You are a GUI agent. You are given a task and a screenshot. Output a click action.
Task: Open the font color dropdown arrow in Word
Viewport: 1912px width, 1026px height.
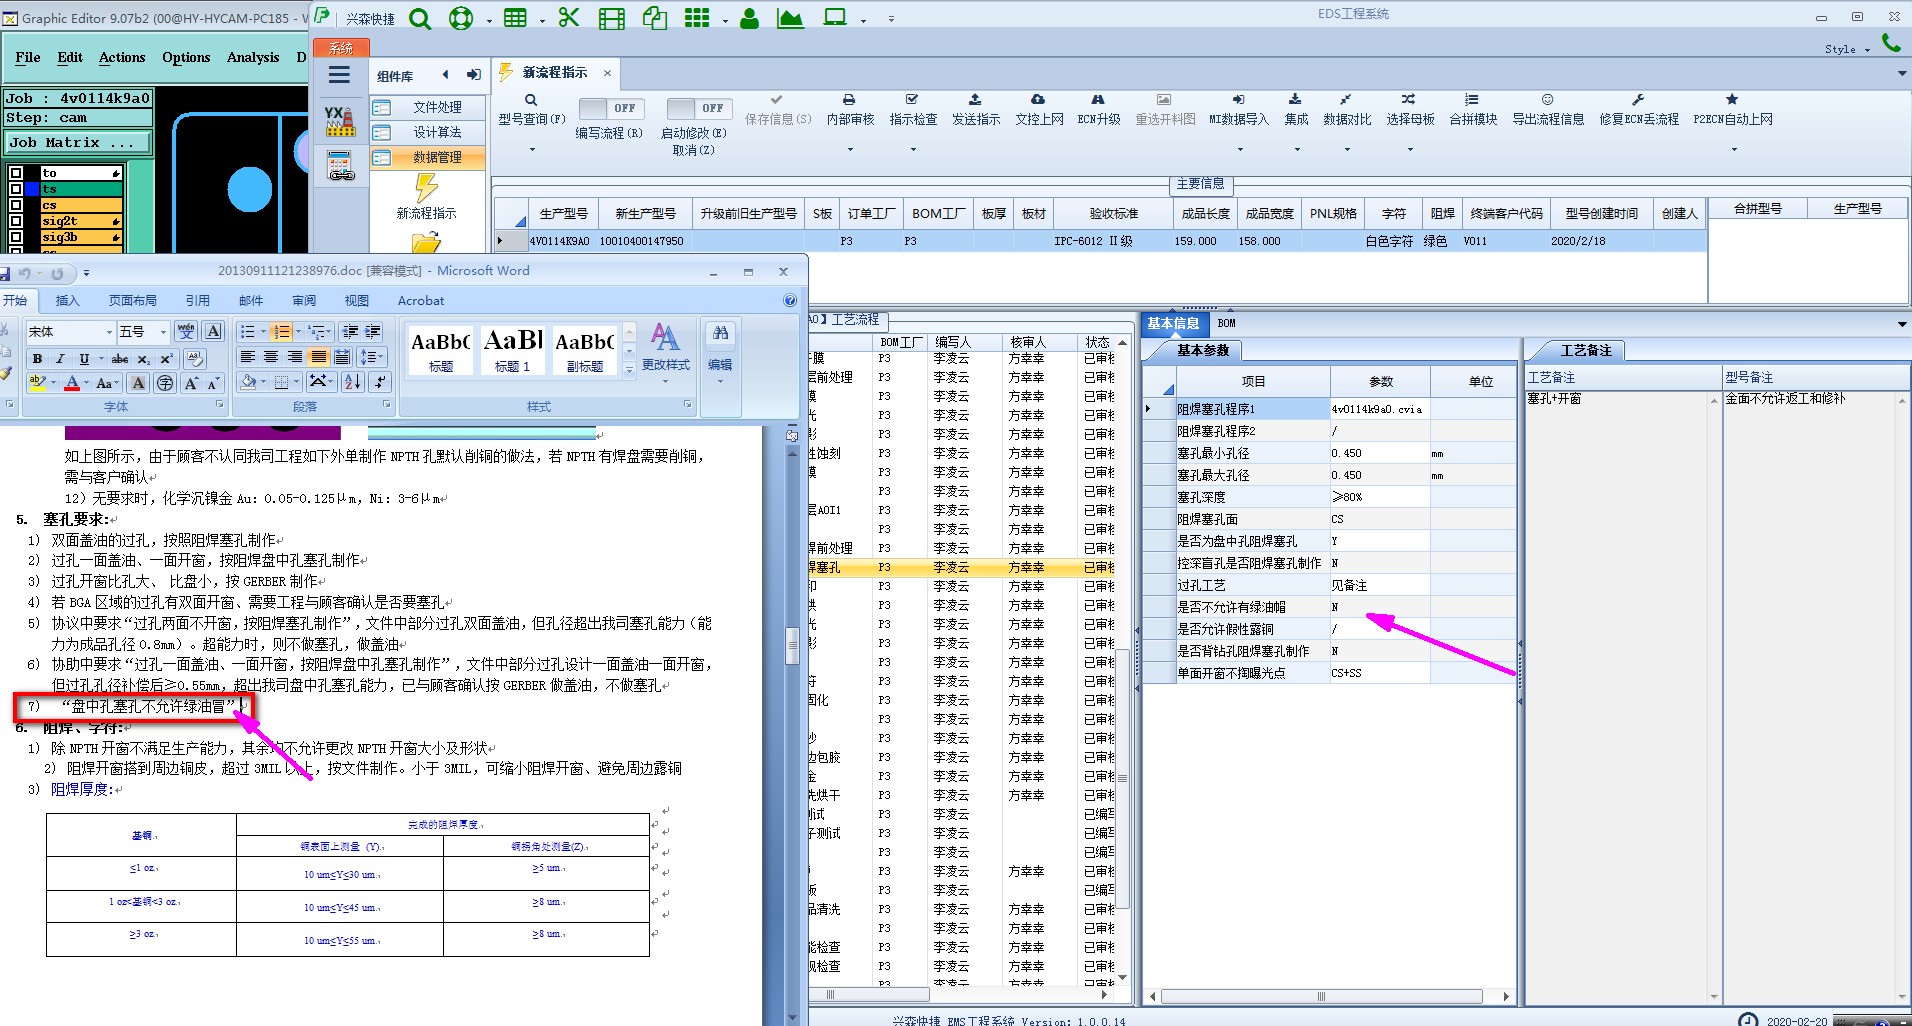click(86, 383)
